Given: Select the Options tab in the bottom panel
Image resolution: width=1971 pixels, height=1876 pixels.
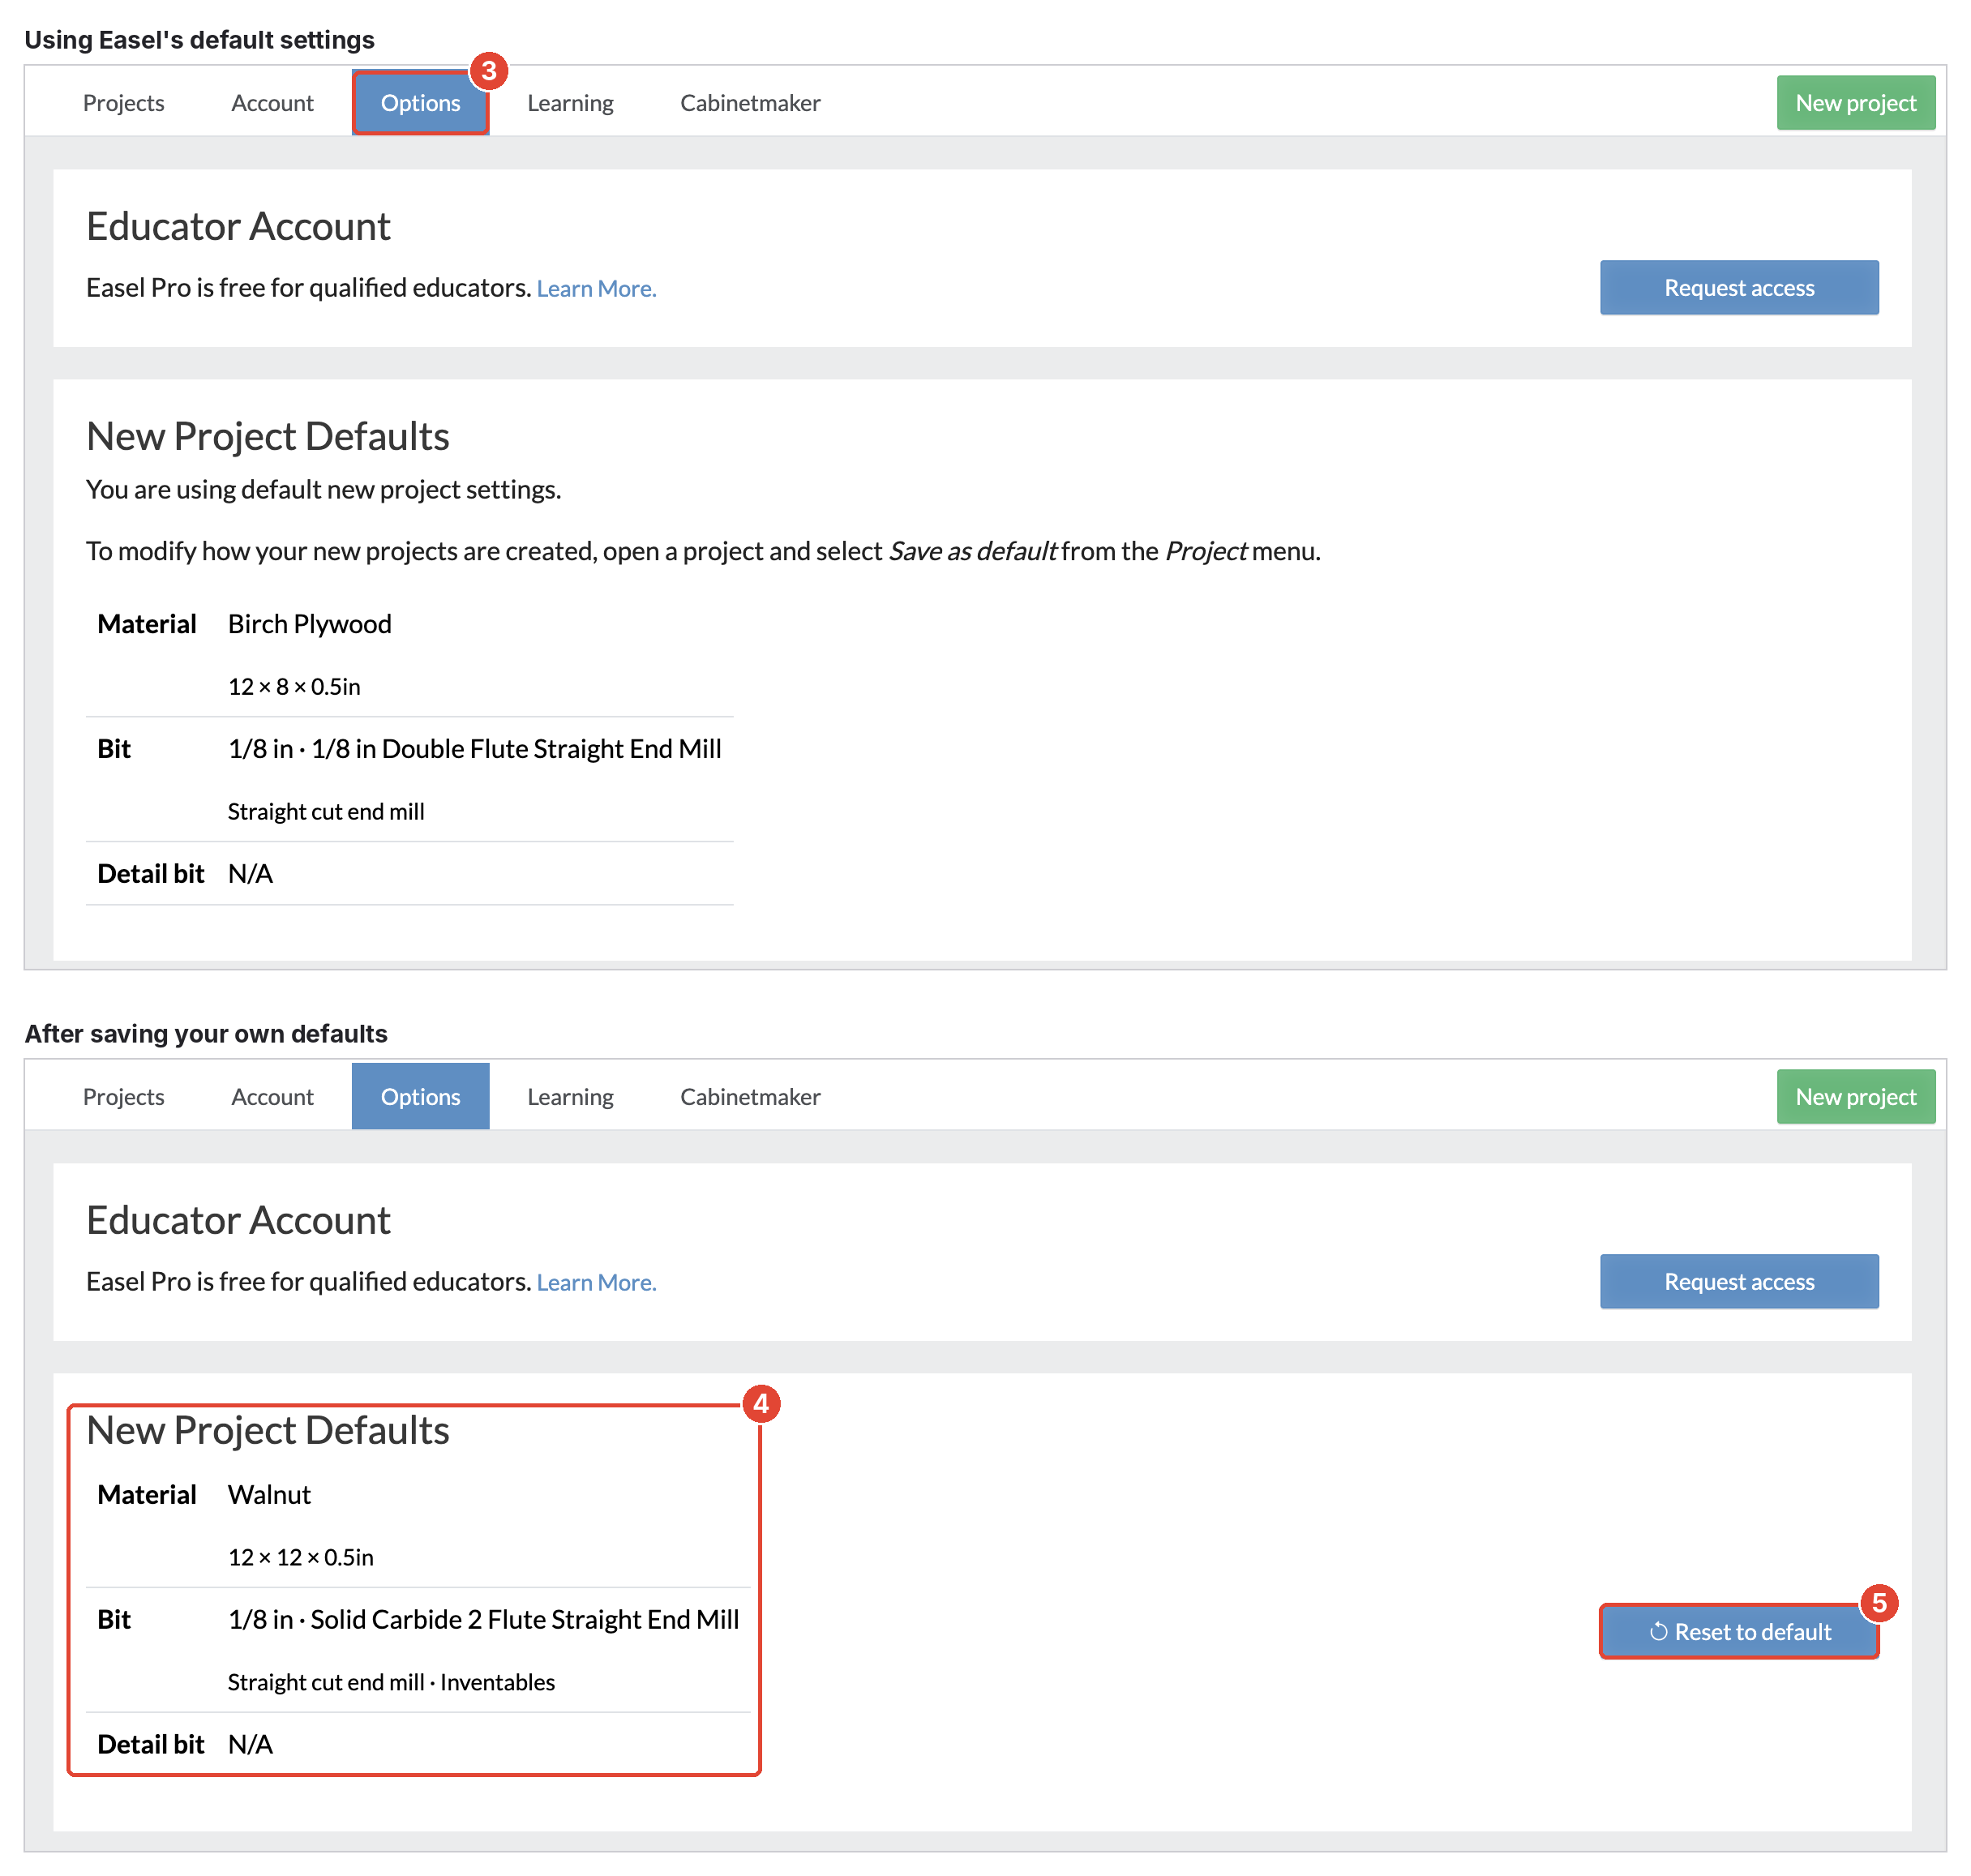Looking at the screenshot, I should [420, 1097].
